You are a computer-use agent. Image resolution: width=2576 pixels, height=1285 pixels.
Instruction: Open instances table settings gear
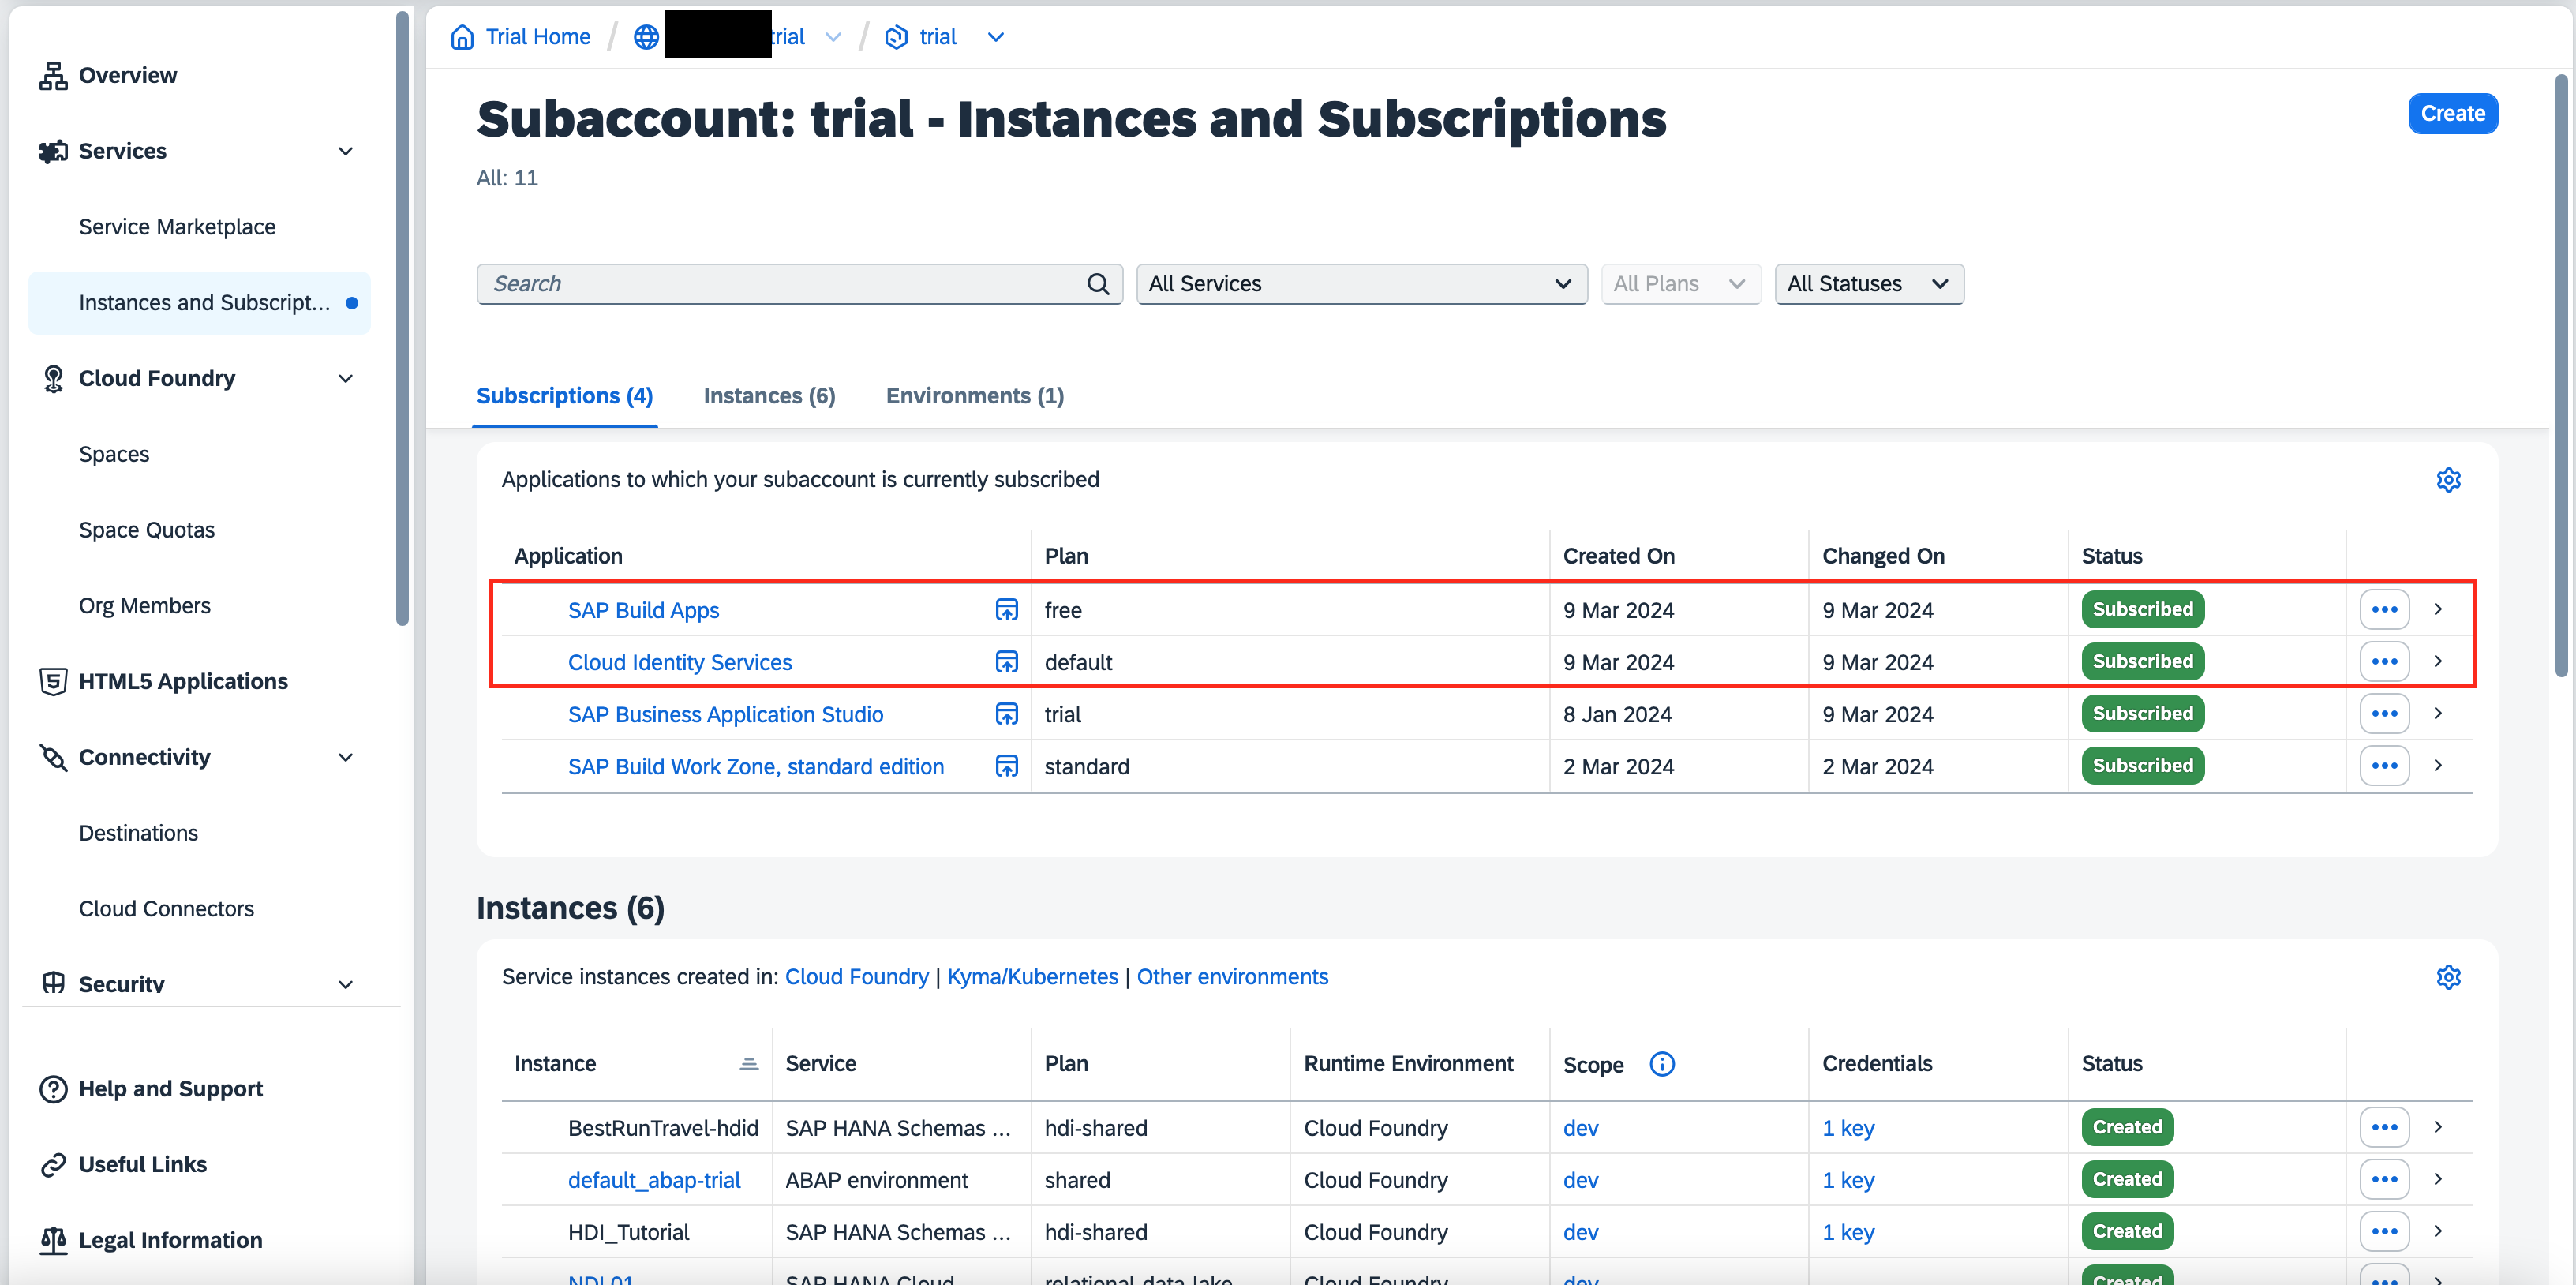[x=2447, y=977]
